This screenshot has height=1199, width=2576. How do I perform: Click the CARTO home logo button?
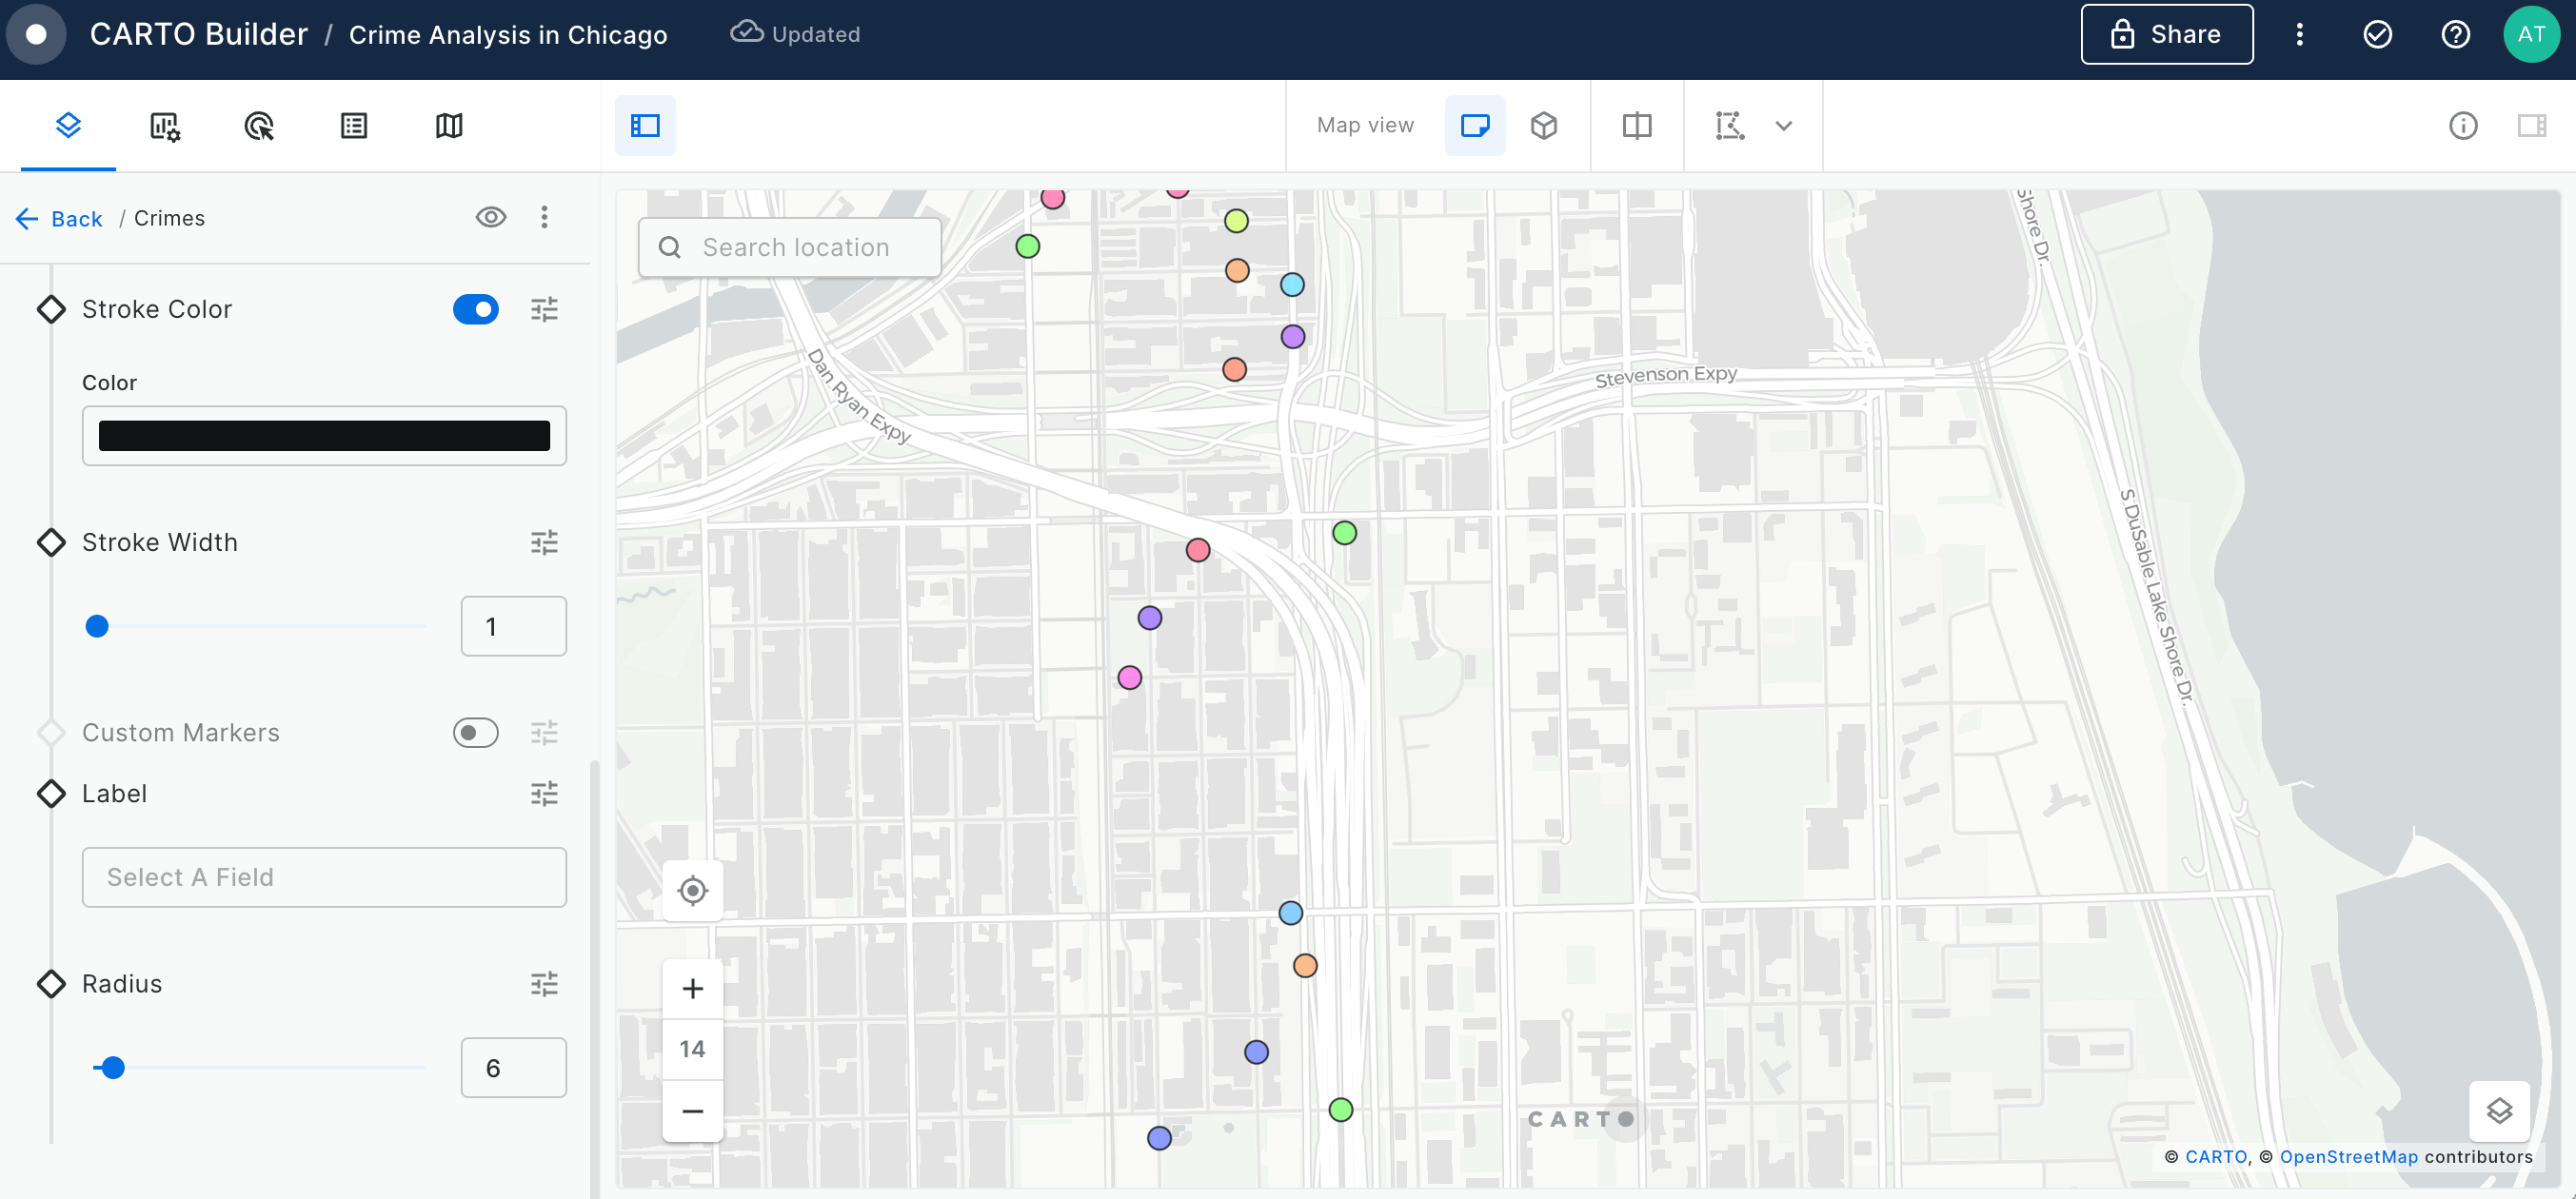click(x=36, y=34)
